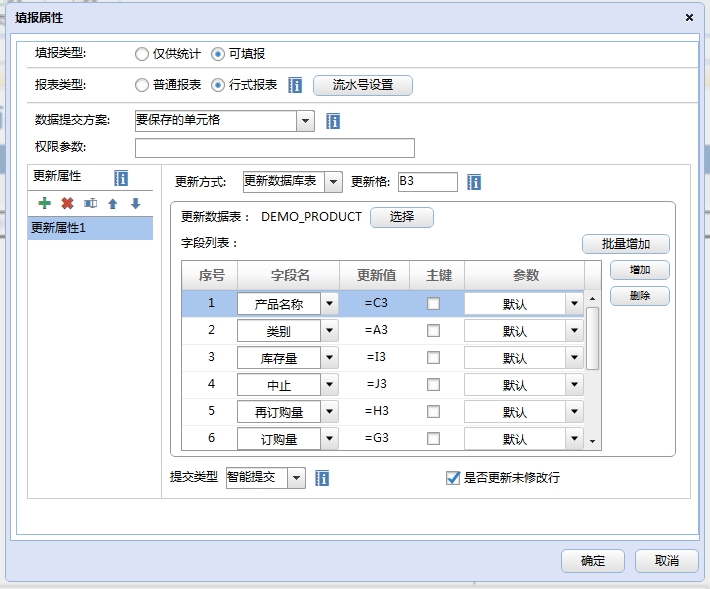Open field name dropdown for 再订购量

click(x=329, y=412)
